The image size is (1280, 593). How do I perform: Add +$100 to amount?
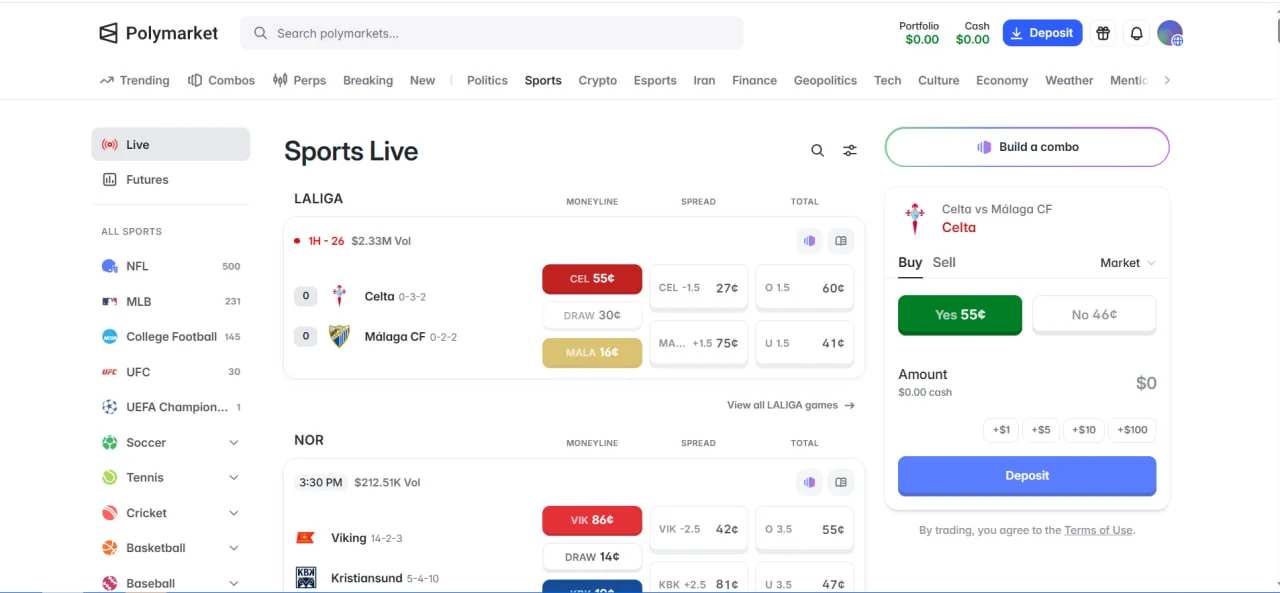pyautogui.click(x=1133, y=430)
